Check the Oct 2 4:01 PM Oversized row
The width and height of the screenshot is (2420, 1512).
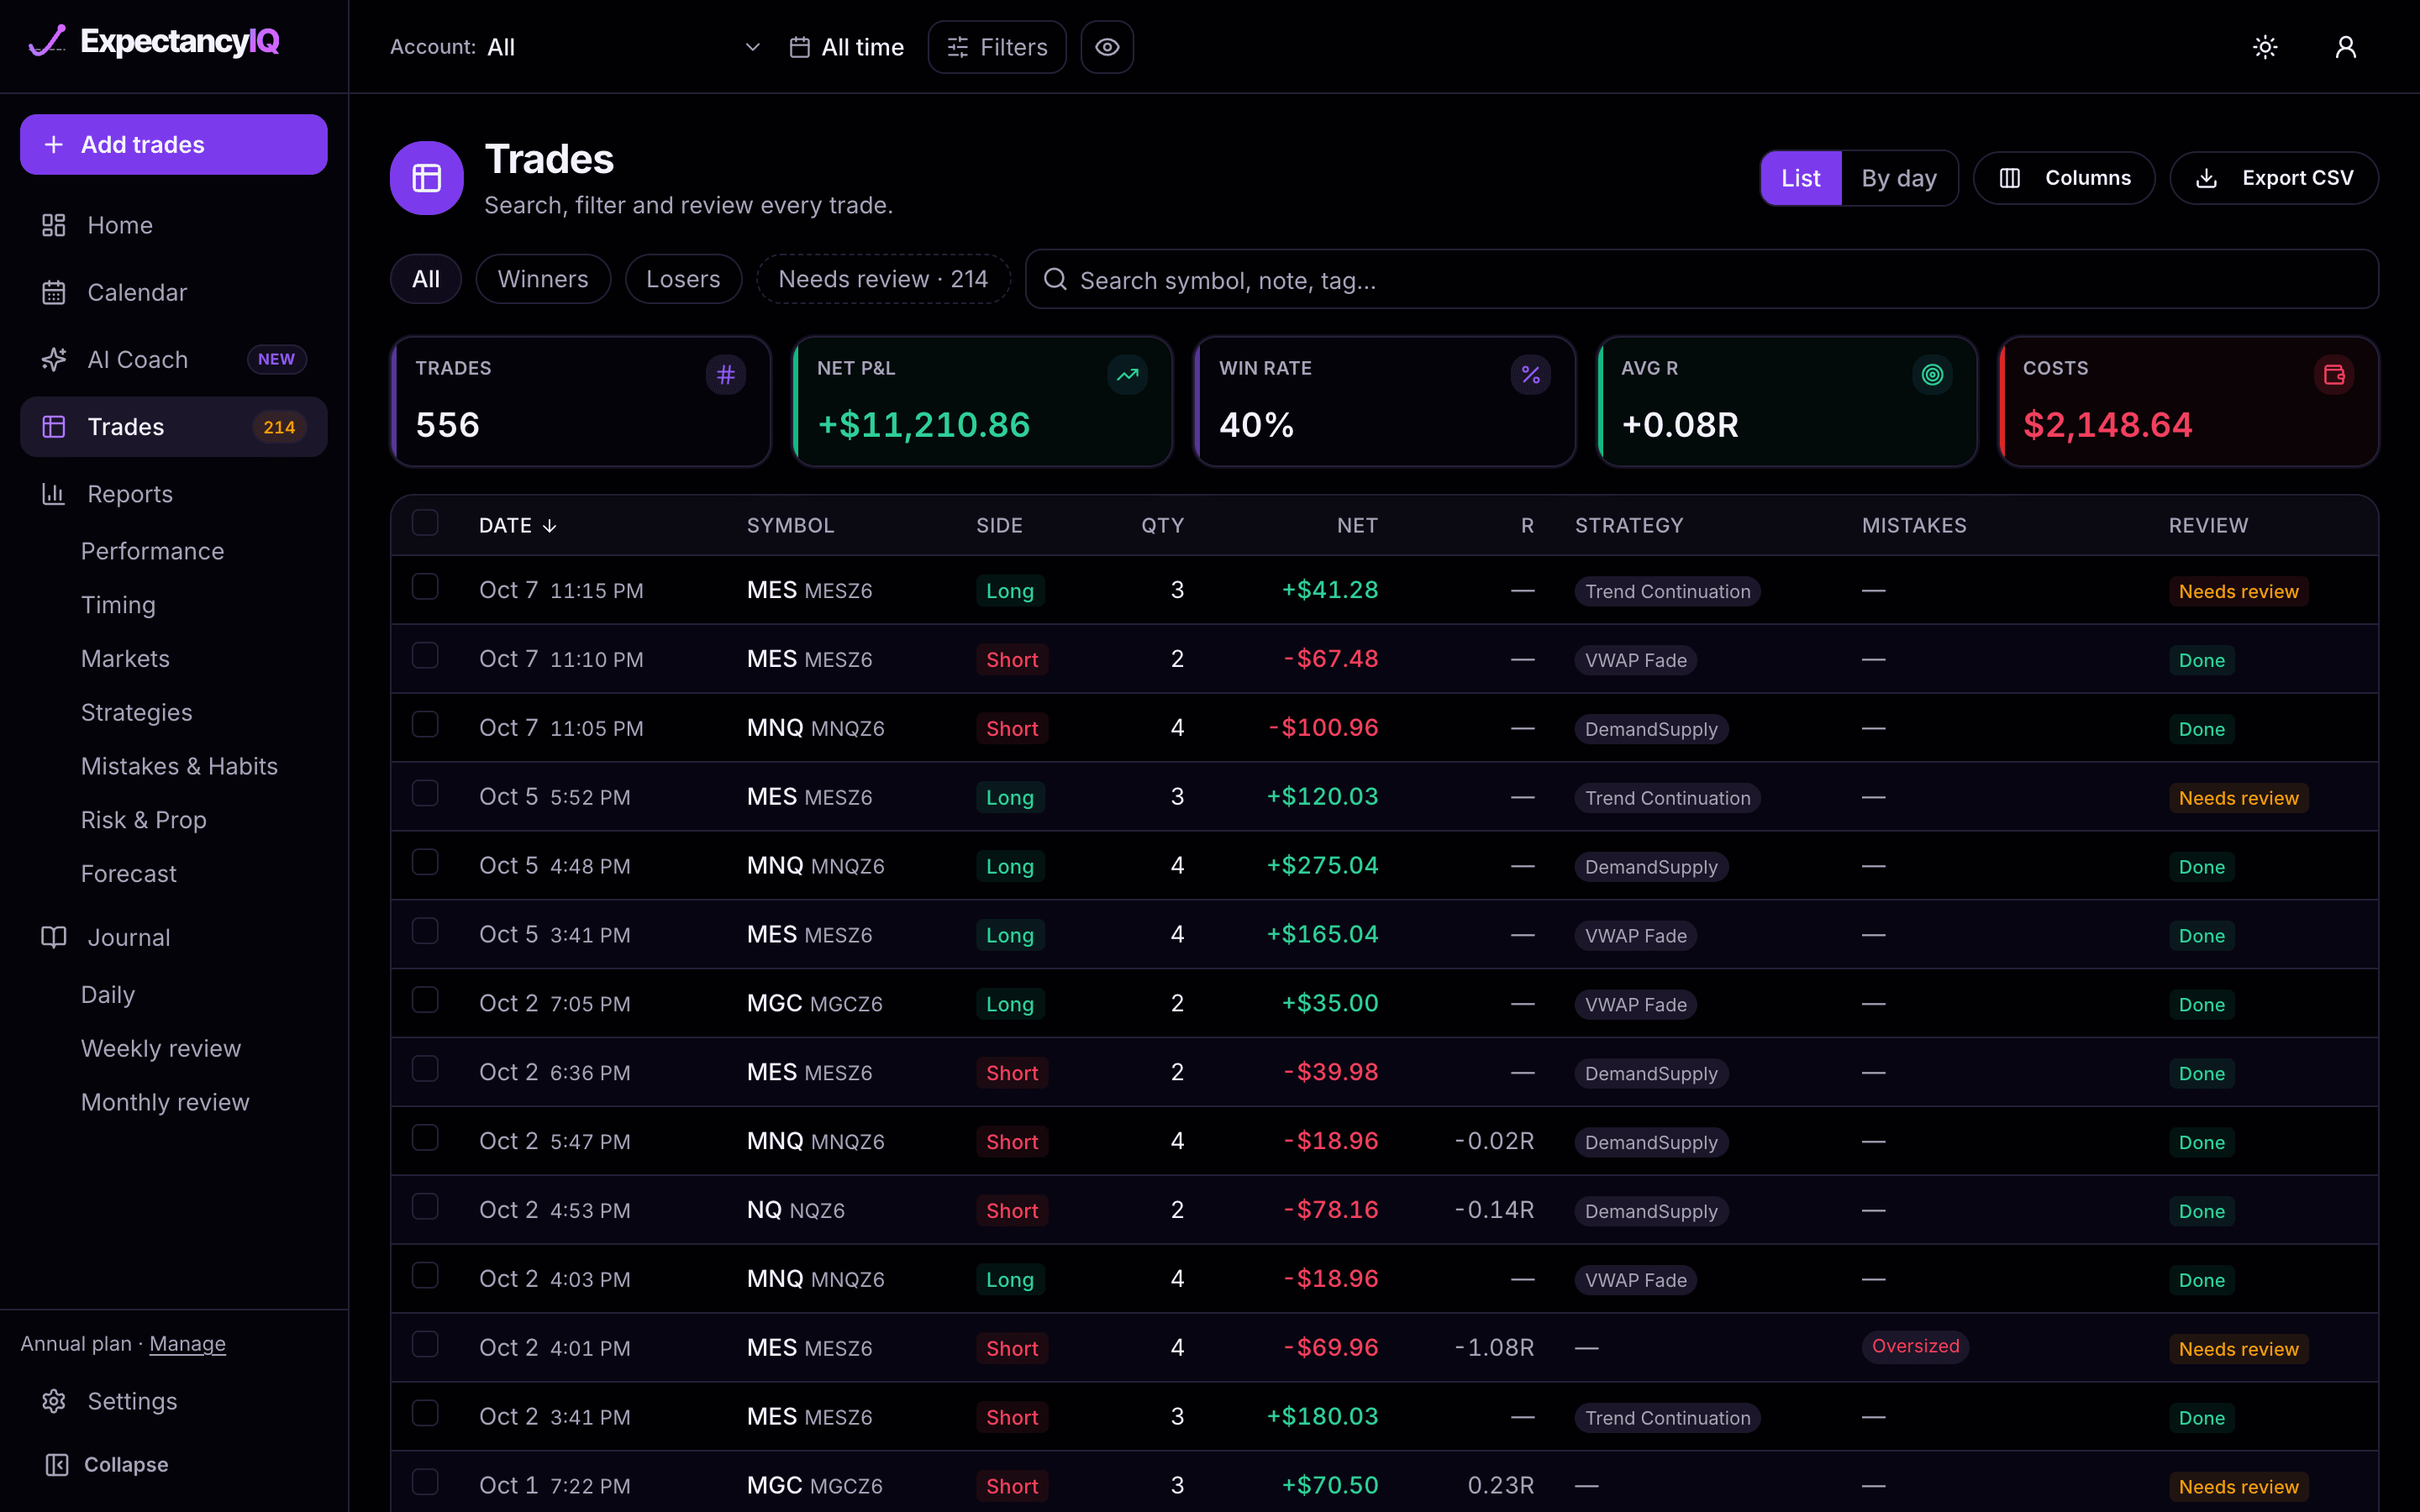click(x=425, y=1344)
